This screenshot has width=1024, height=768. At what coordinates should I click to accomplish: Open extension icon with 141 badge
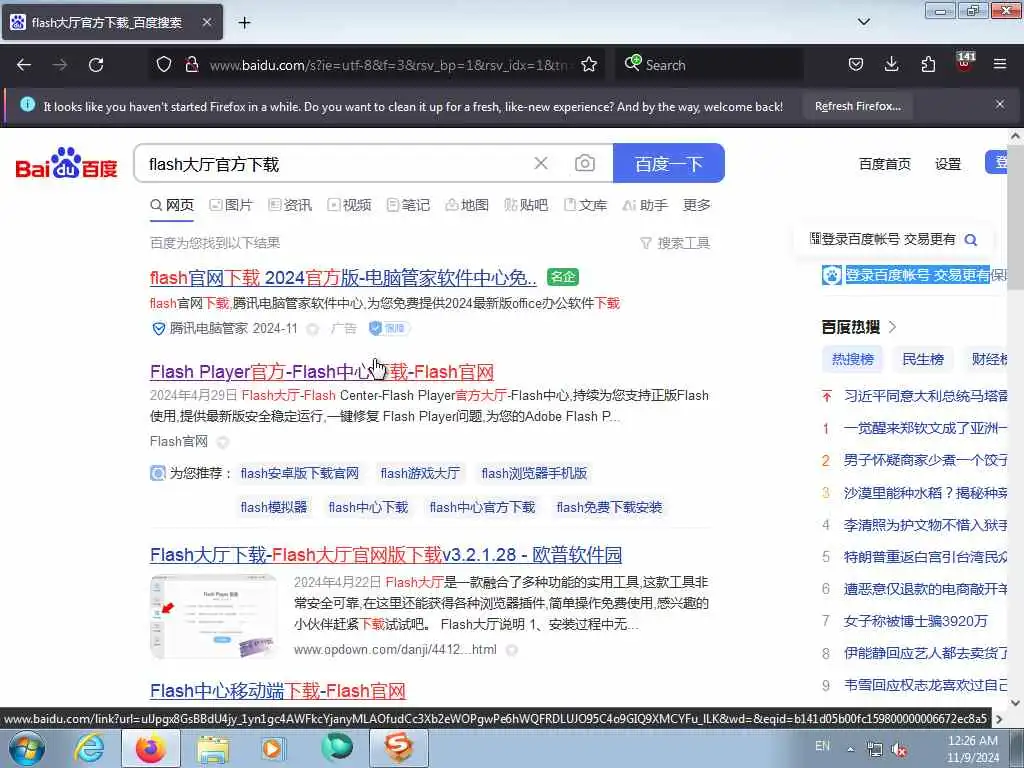(965, 62)
